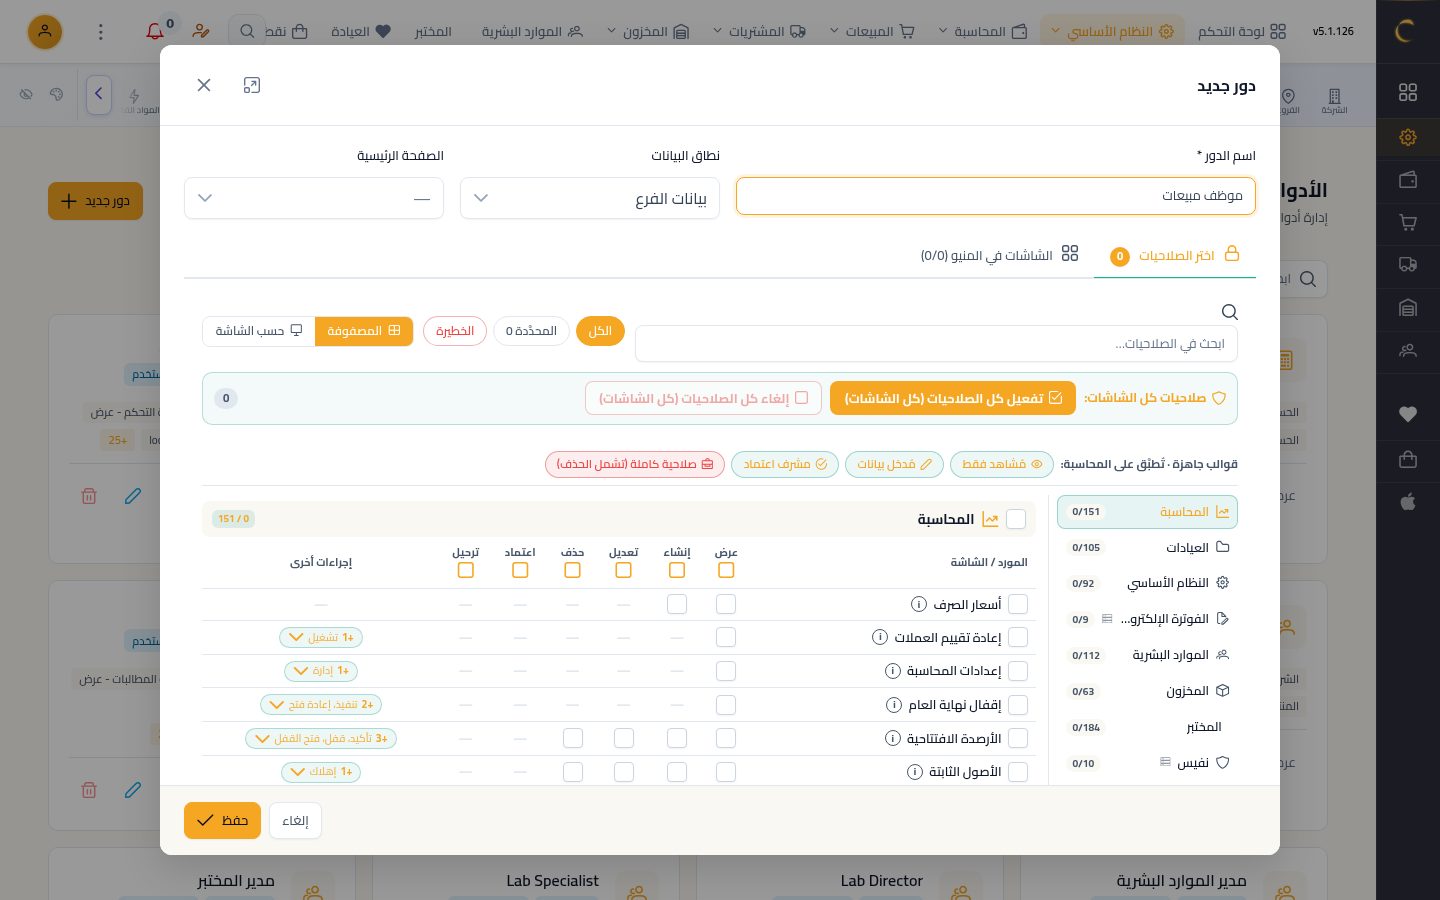
Task: Open the three-dot more options menu
Action: pos(100,32)
